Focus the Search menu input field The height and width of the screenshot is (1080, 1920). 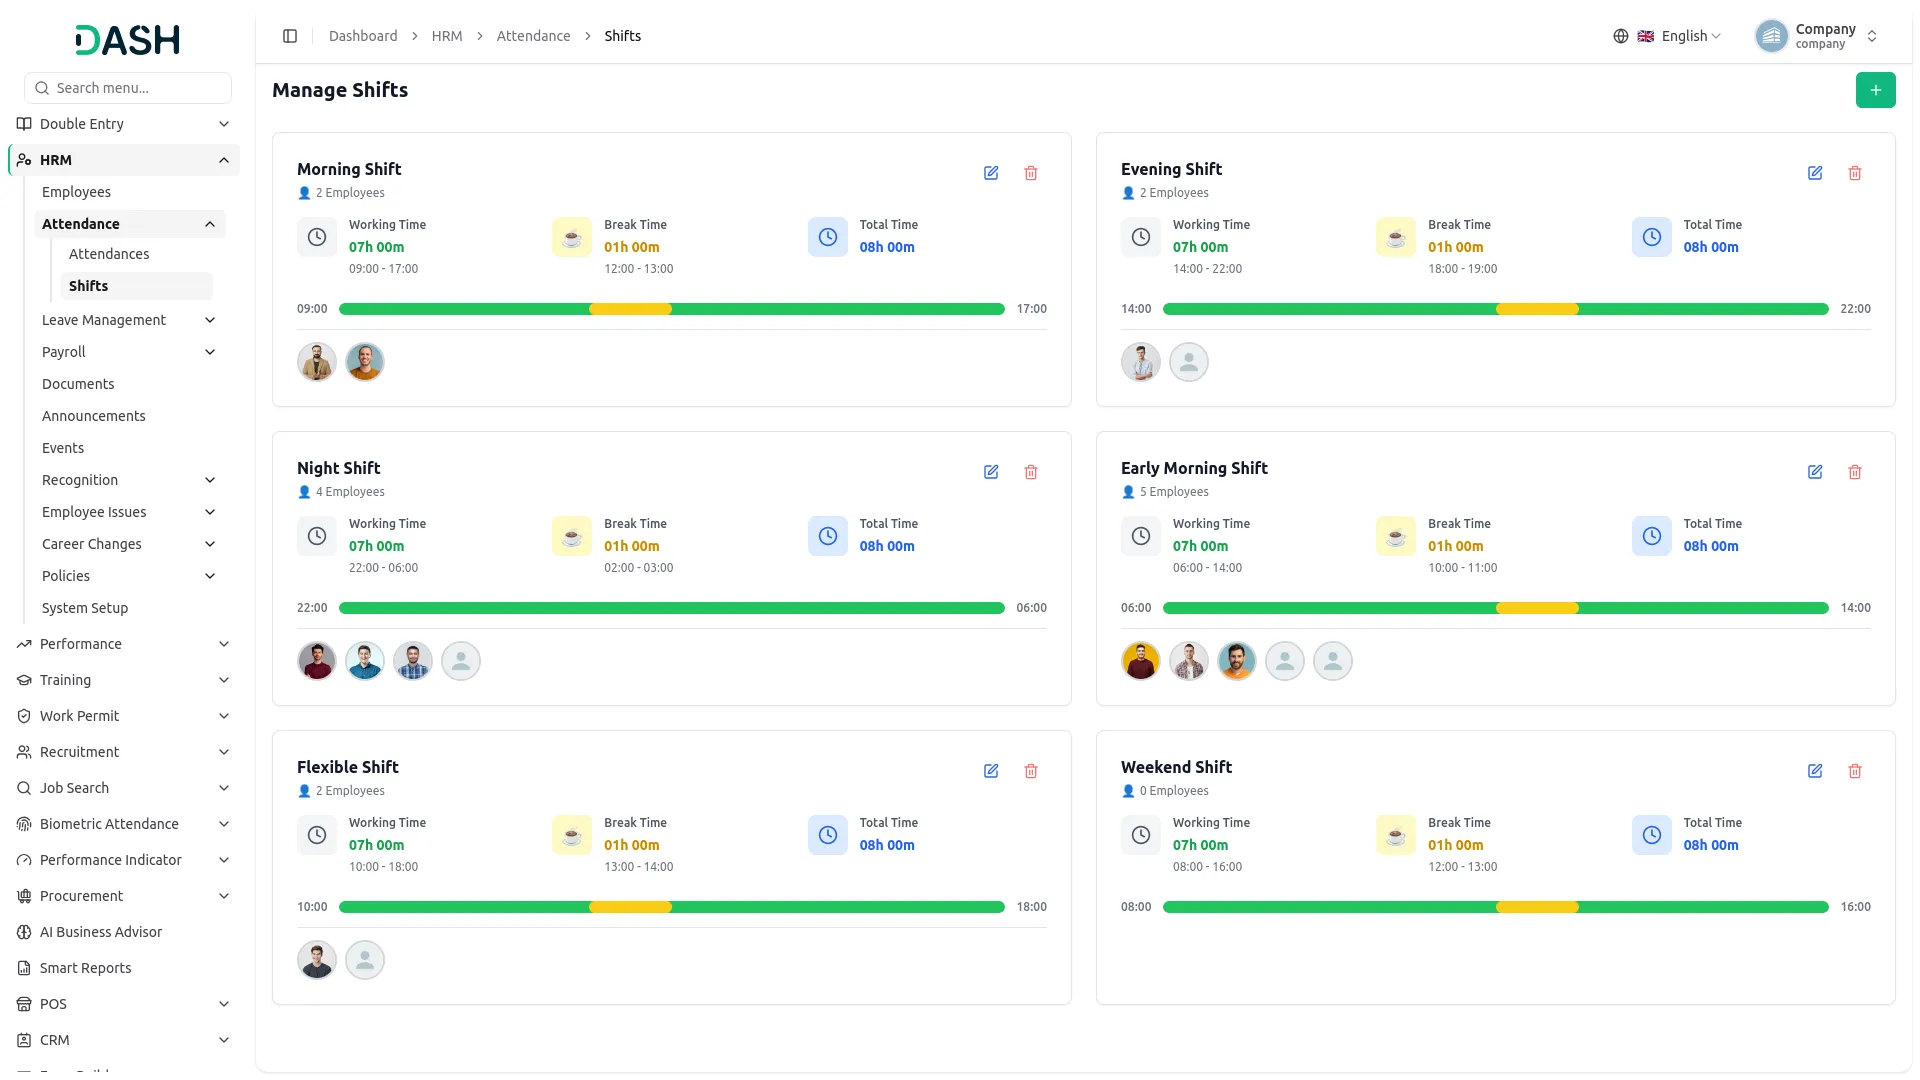pyautogui.click(x=128, y=88)
